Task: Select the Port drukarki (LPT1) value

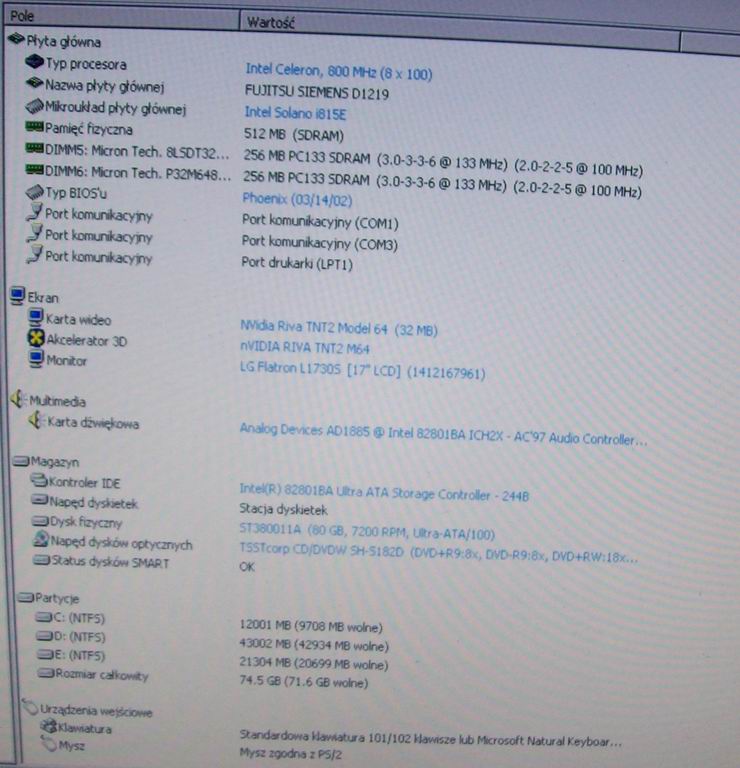Action: pos(297,264)
